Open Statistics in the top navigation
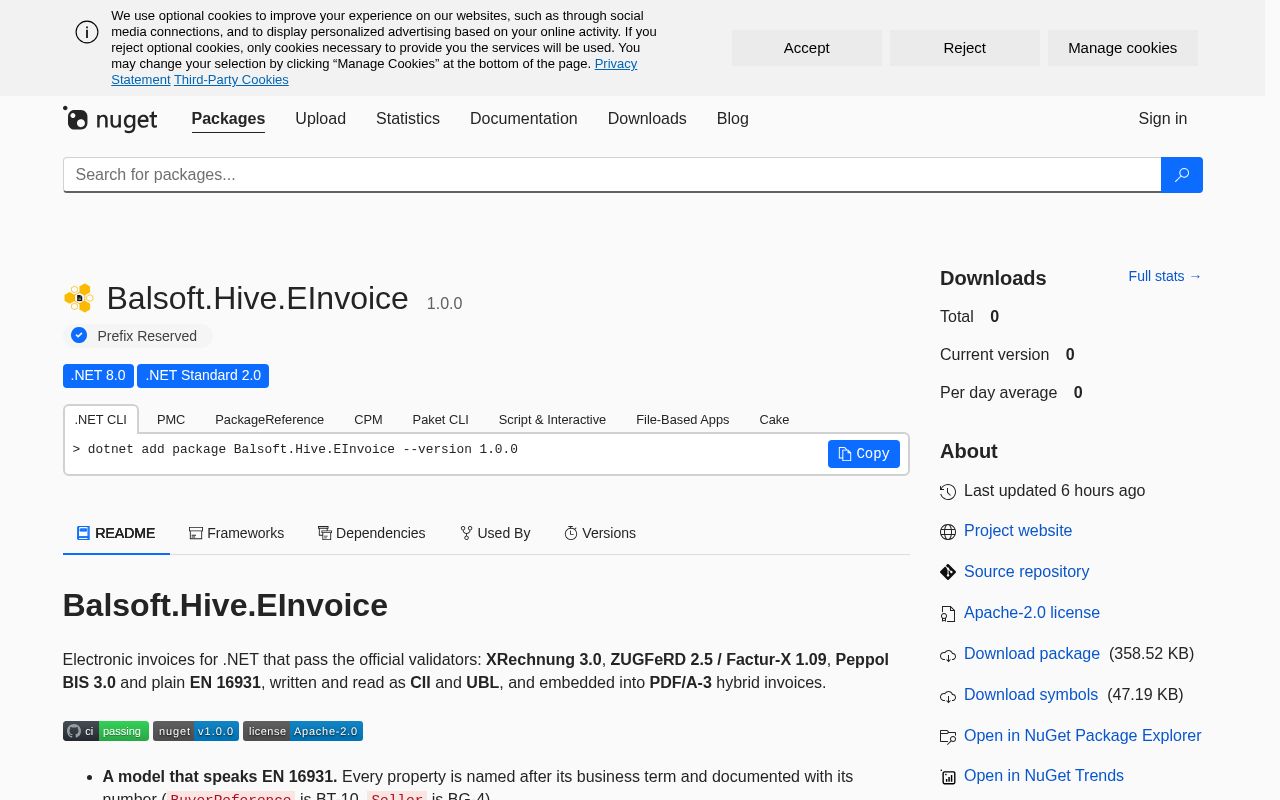 (x=408, y=118)
